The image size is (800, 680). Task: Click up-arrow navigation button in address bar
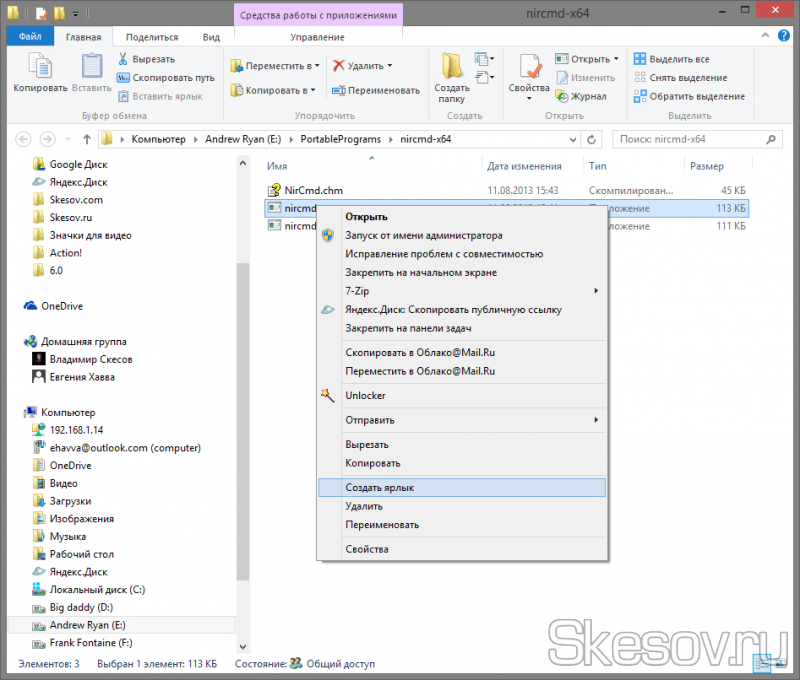[87, 139]
